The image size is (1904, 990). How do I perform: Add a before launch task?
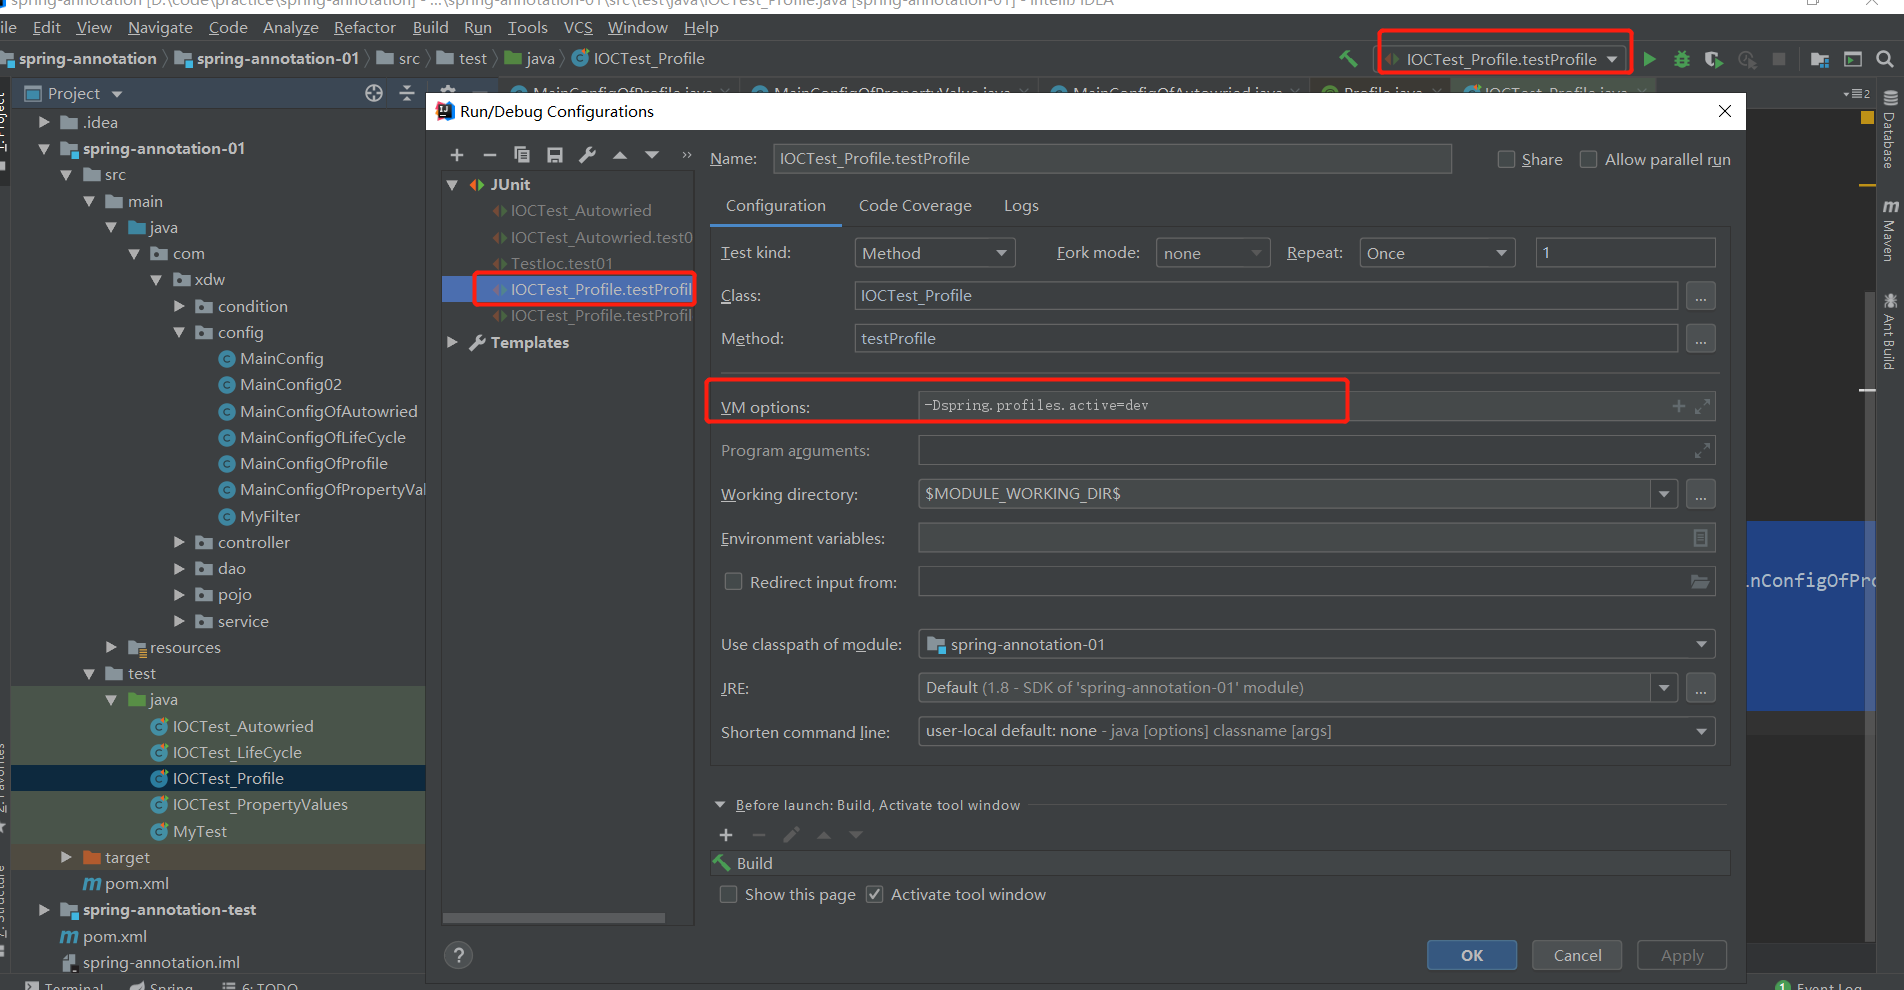[x=726, y=835]
